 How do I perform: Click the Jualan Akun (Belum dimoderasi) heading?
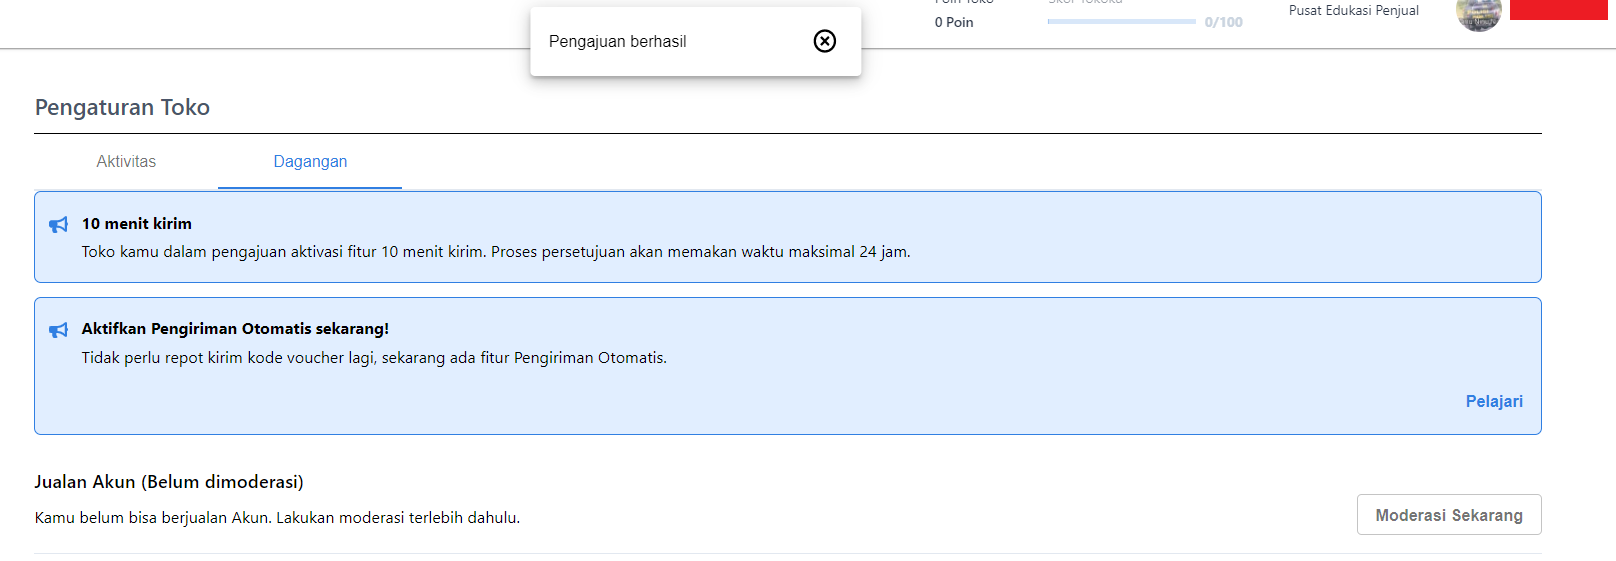[169, 482]
